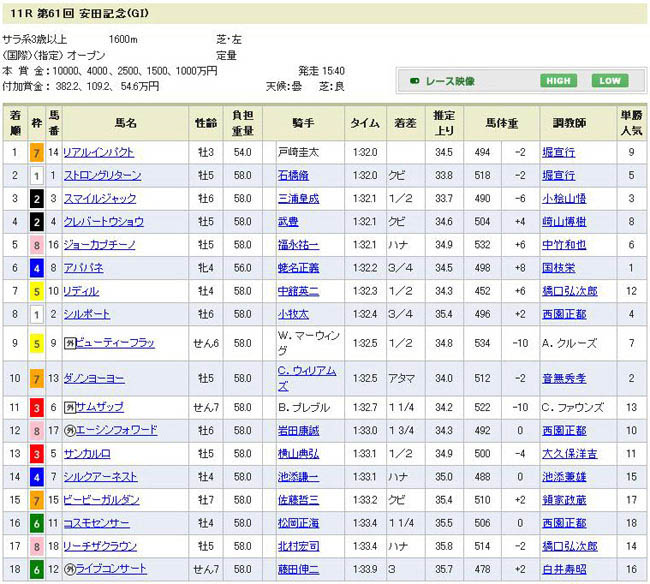Play the race video in HIGH quality
650x584 pixels.
559,81
